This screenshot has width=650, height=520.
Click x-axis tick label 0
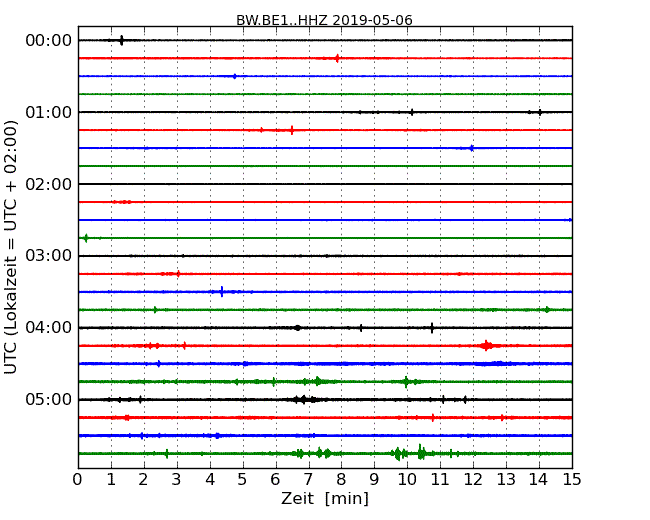tap(78, 480)
